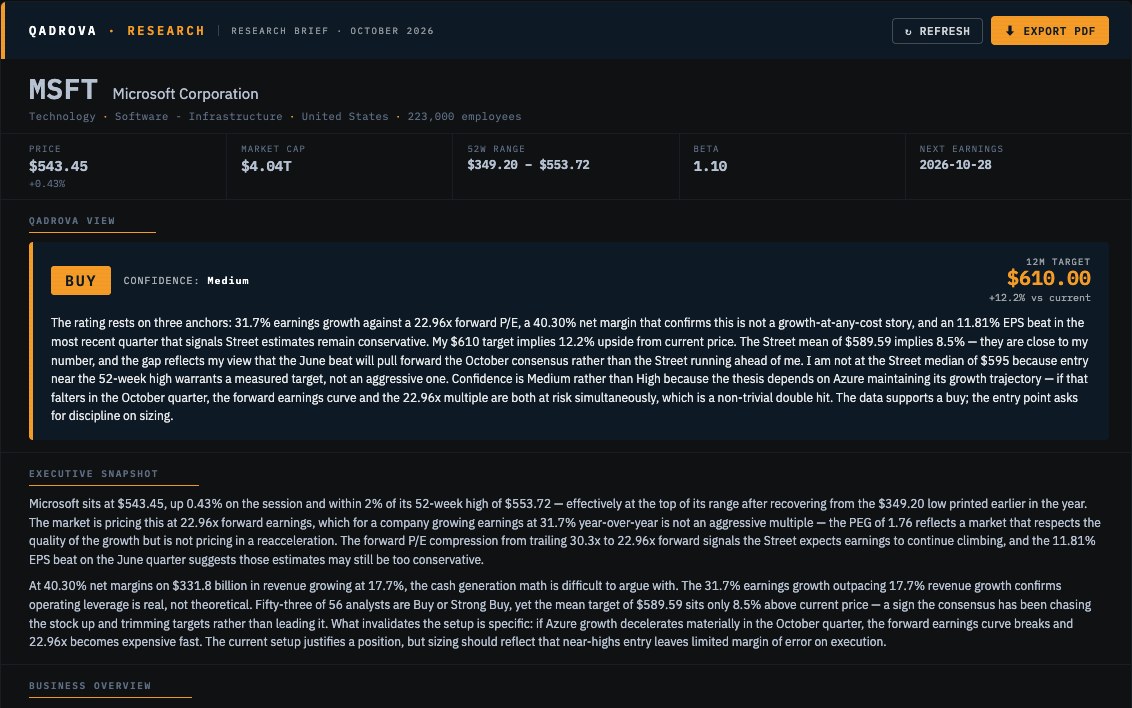Click the 52W RANGE stat label
This screenshot has width=1132, height=708.
[x=496, y=149]
